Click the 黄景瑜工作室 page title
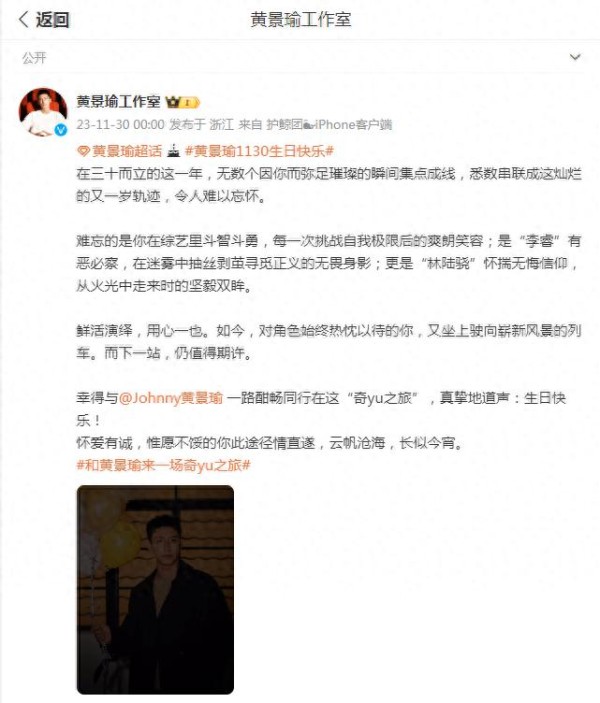Screen dimensions: 600x703 coord(300,19)
